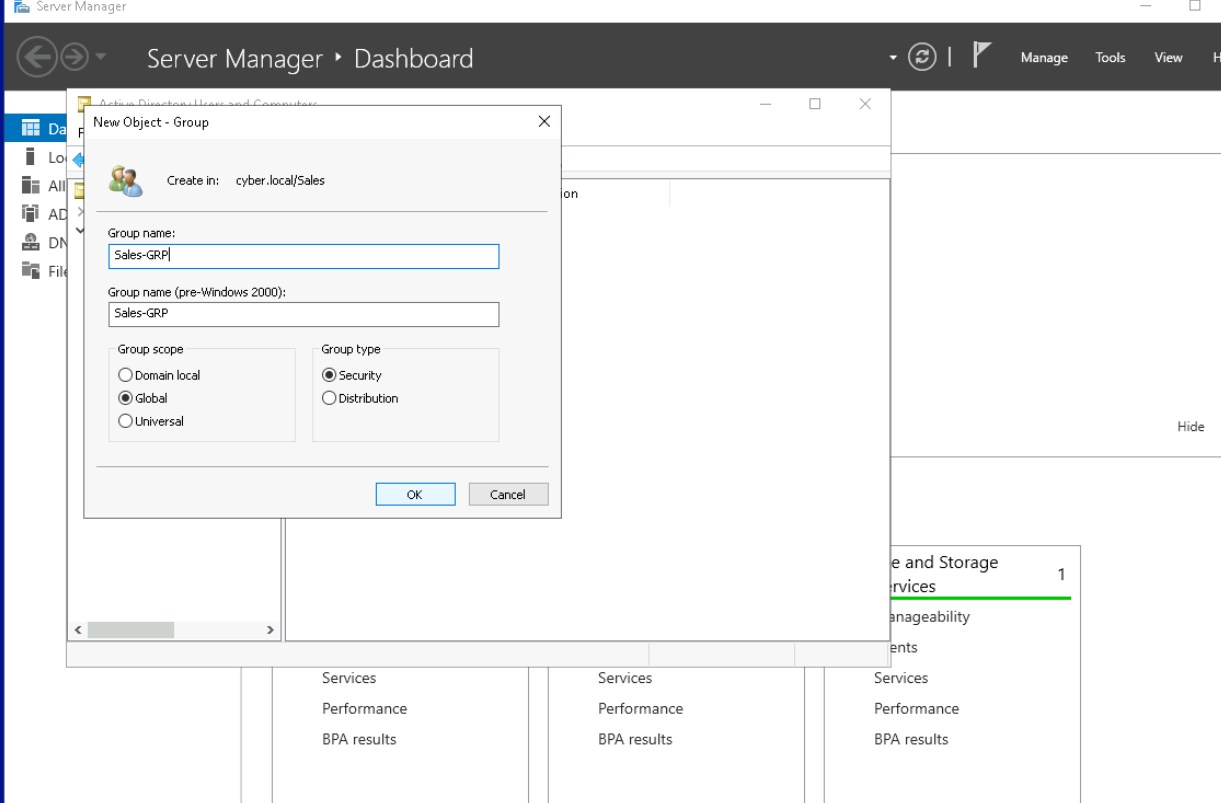This screenshot has width=1221, height=803.
Task: Select the File and Storage Services sidebar icon
Action: [31, 270]
